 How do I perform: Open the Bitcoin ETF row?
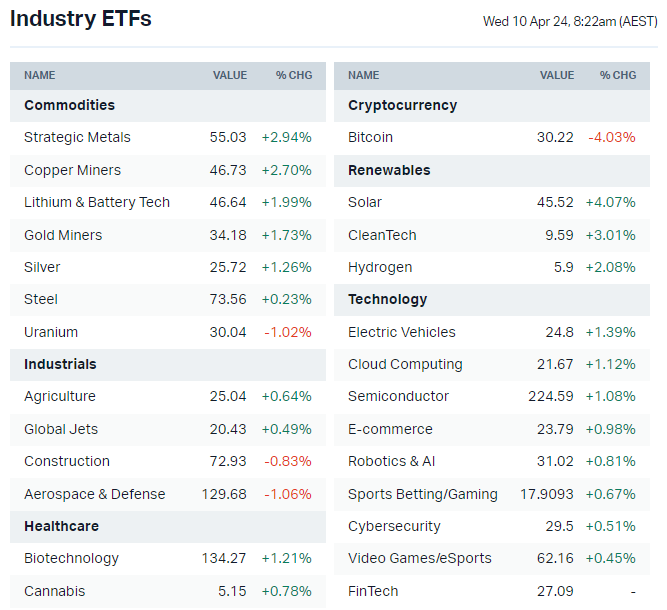[370, 137]
